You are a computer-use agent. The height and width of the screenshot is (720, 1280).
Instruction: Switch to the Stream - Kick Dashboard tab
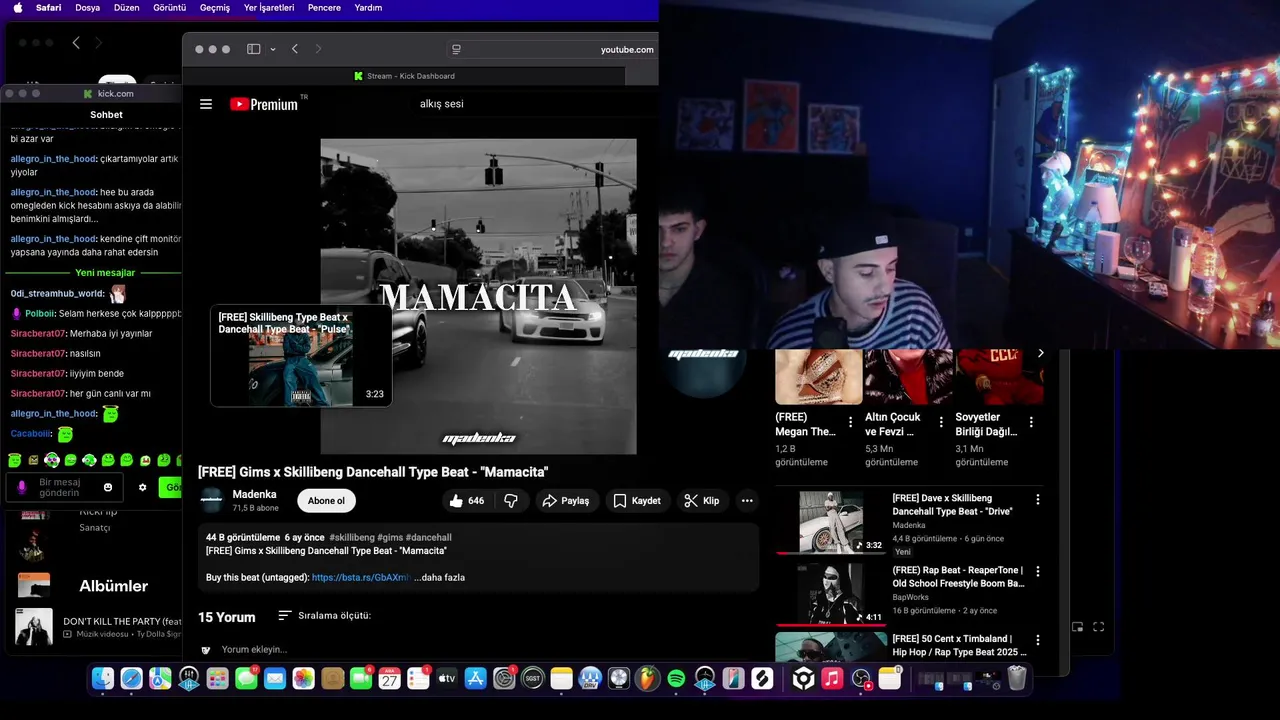(x=405, y=76)
